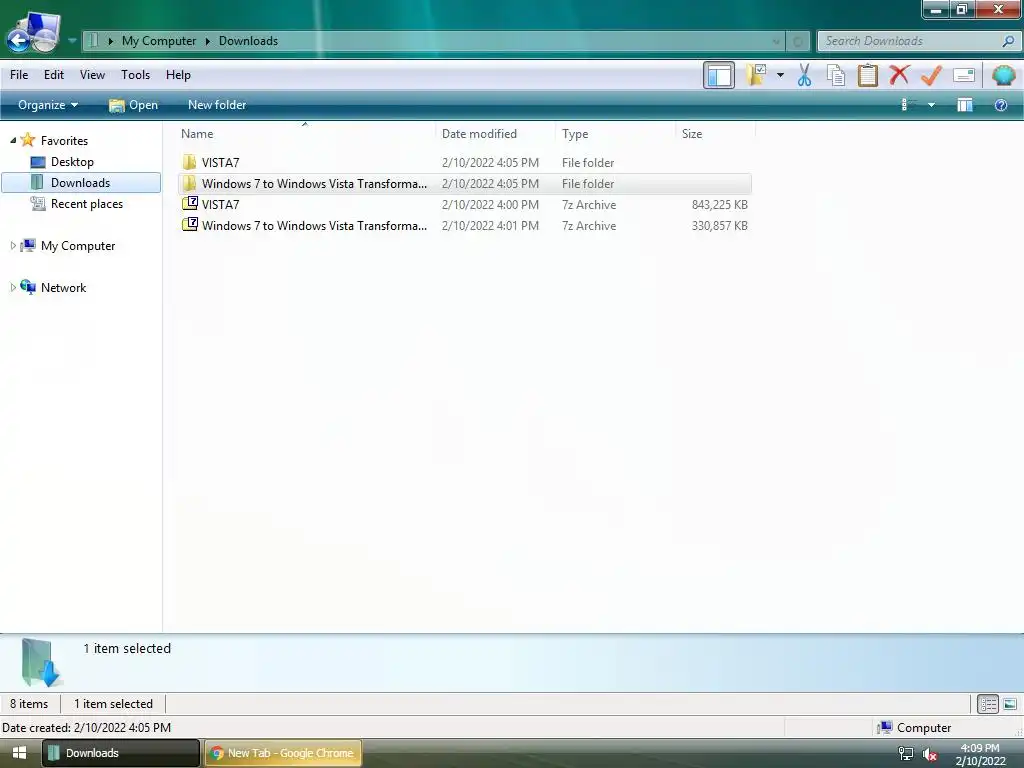Switch to Details view in status bar

pos(987,704)
